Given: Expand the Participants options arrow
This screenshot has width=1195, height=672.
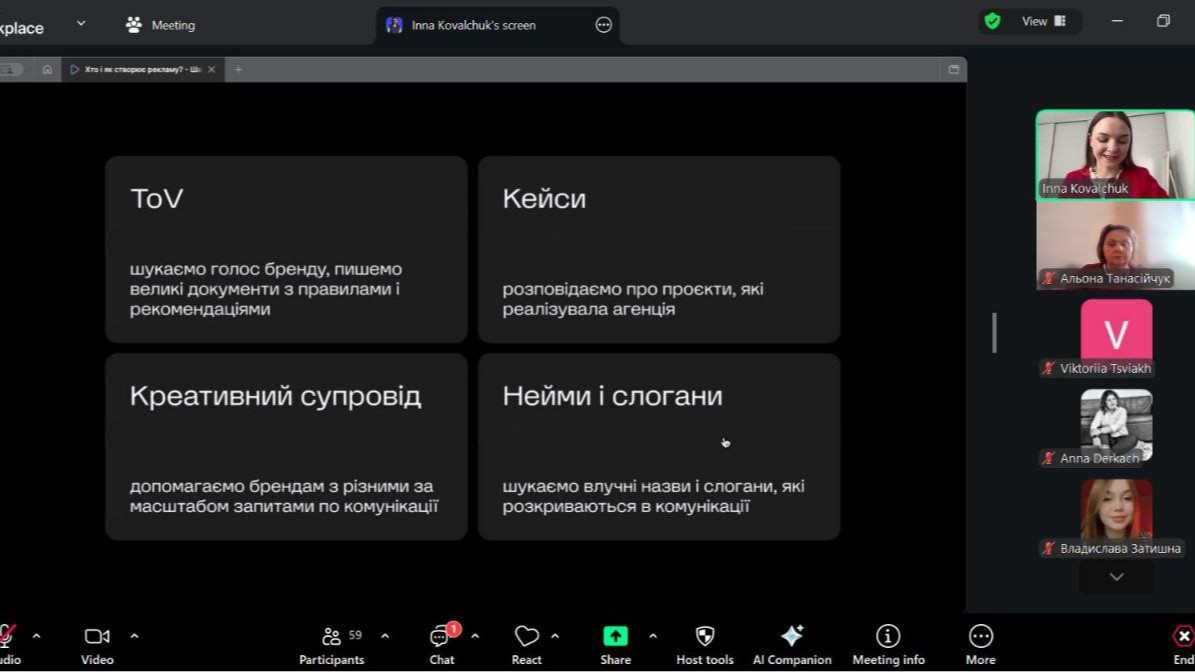Looking at the screenshot, I should click(385, 636).
